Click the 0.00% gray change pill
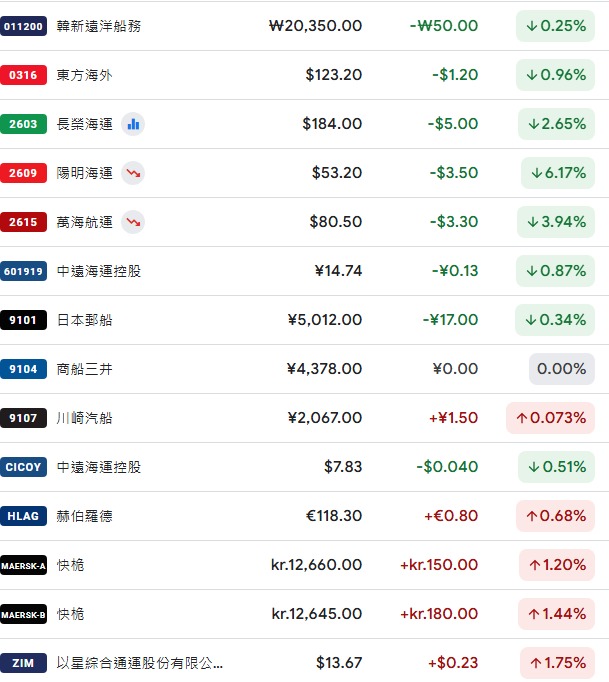Screen dimensions: 609x682 pyautogui.click(x=562, y=369)
